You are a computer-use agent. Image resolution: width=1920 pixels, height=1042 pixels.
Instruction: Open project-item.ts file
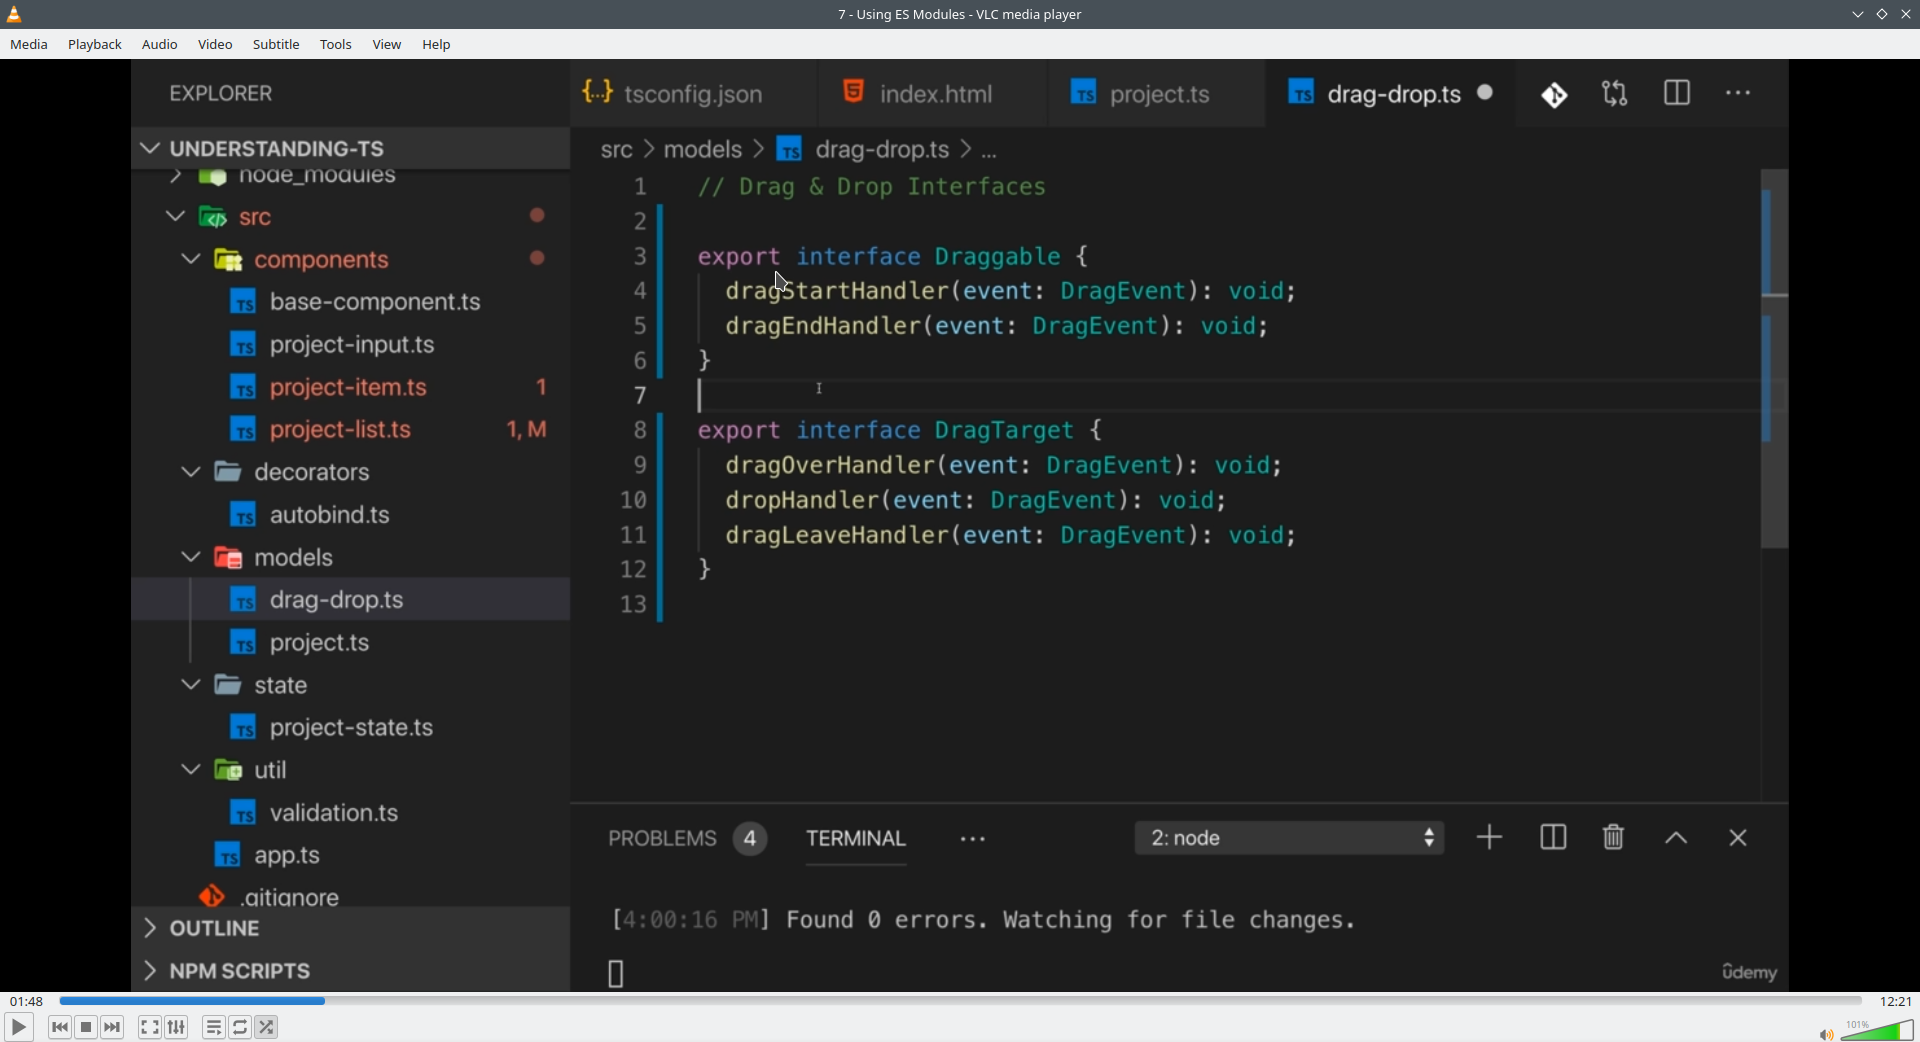(x=350, y=387)
